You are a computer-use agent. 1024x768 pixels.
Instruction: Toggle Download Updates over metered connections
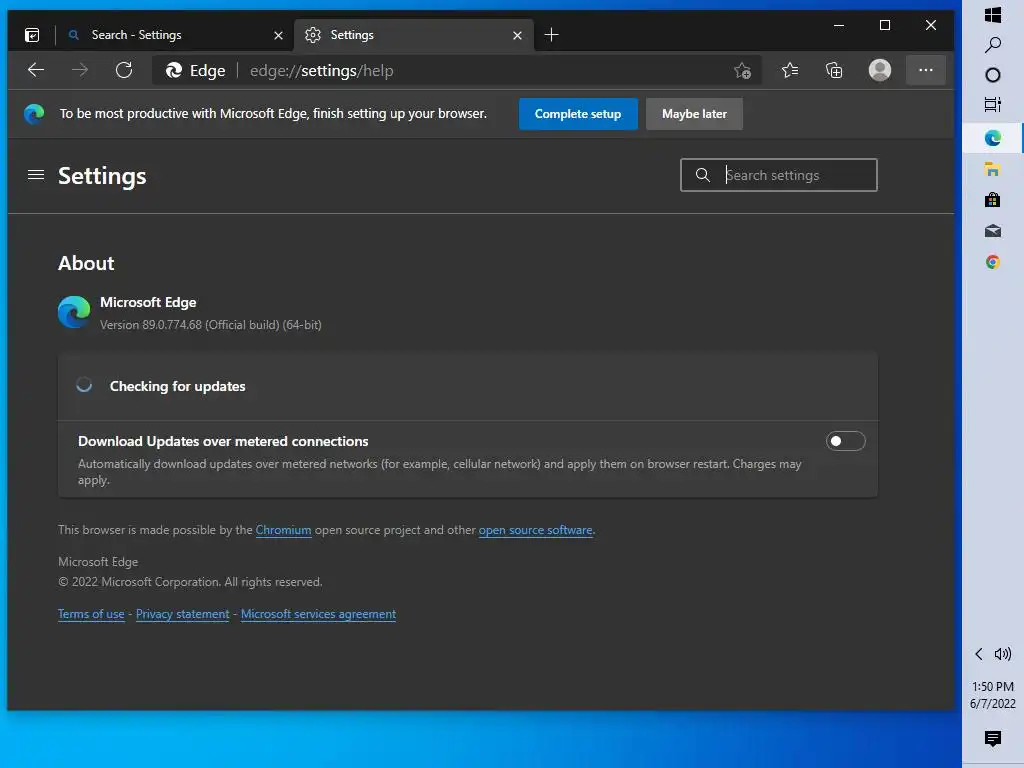coord(845,441)
